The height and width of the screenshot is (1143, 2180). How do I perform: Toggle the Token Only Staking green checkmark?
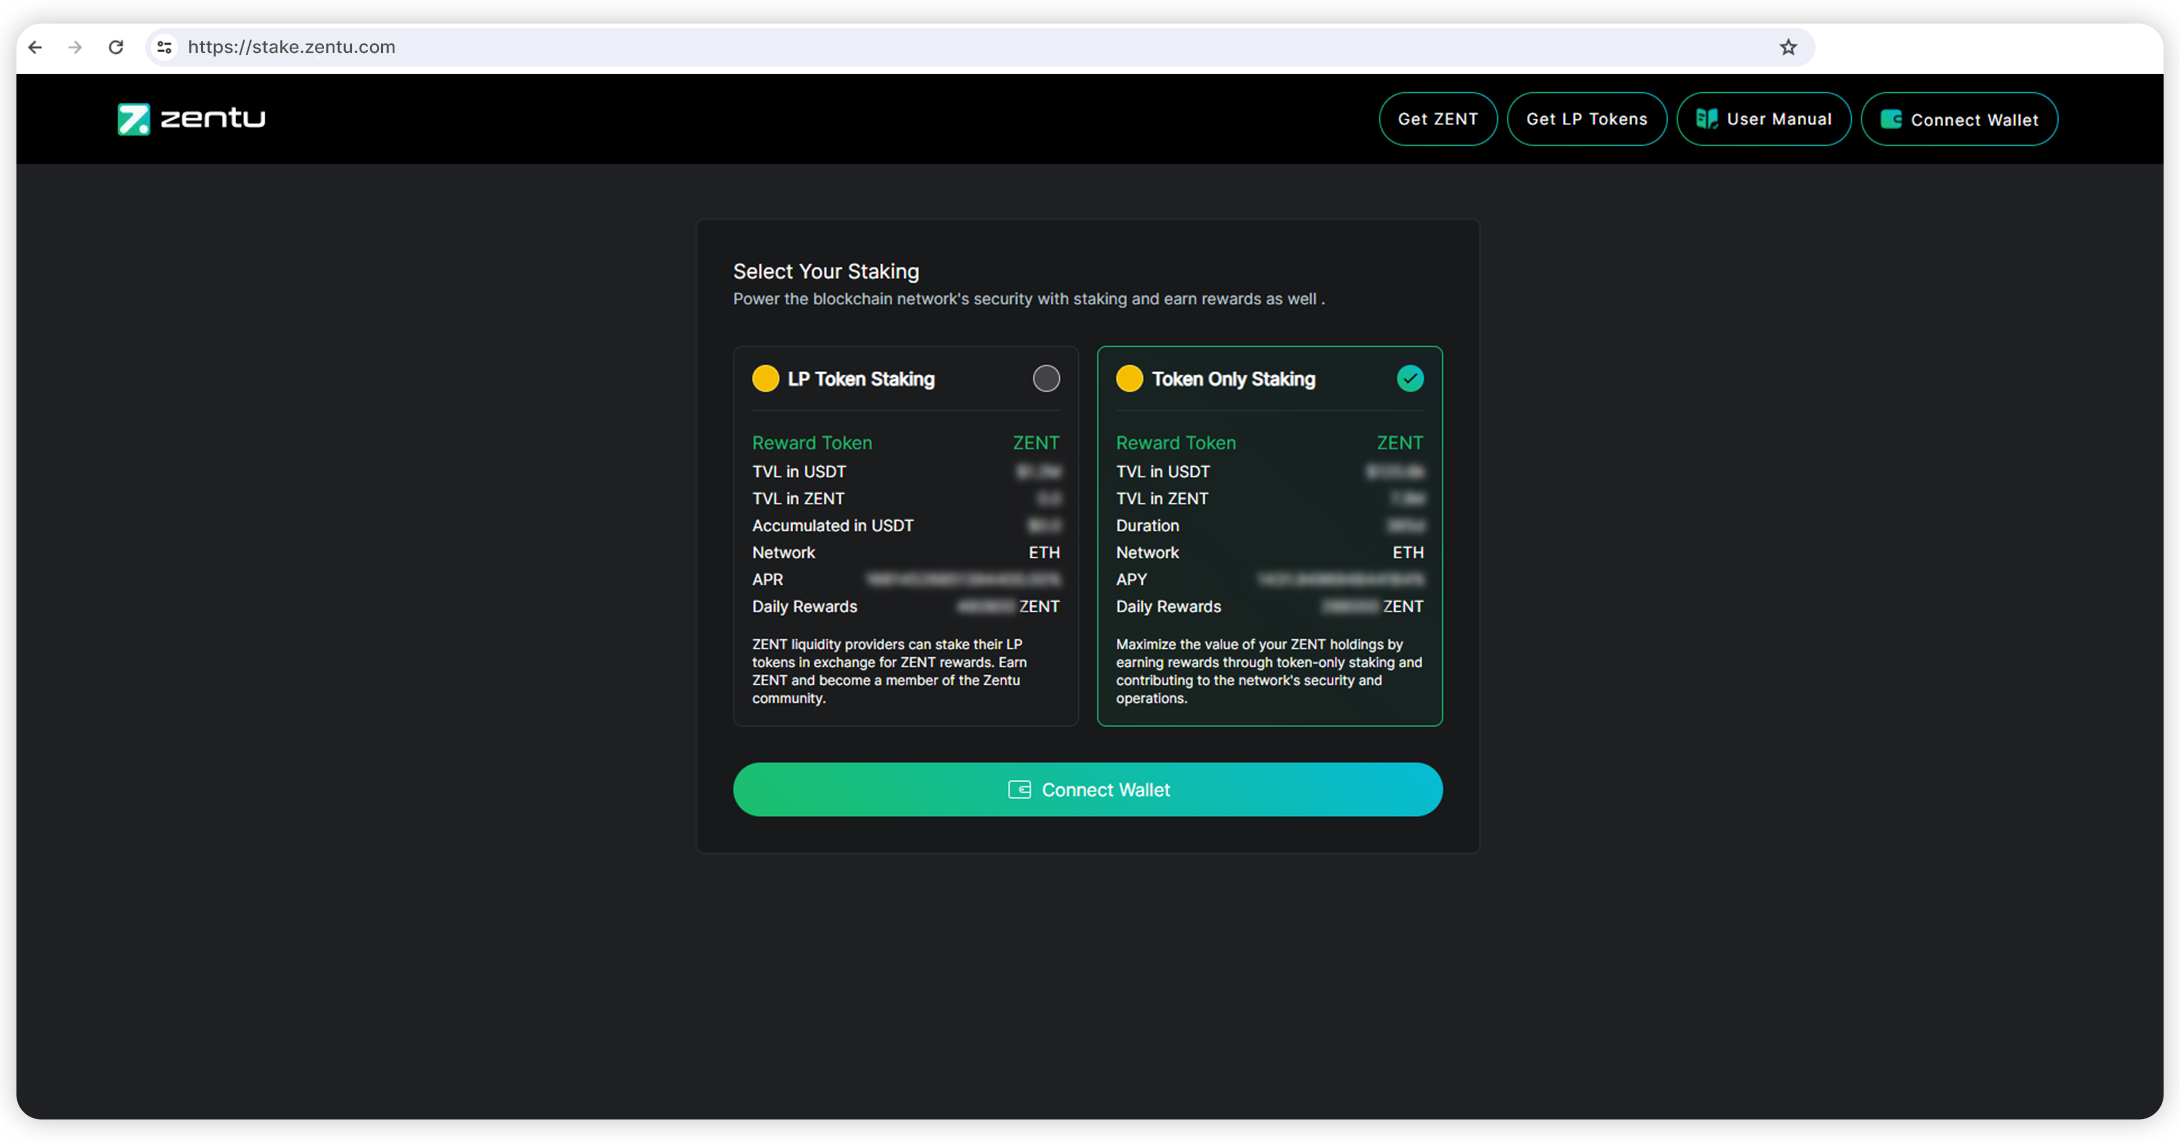(1410, 379)
